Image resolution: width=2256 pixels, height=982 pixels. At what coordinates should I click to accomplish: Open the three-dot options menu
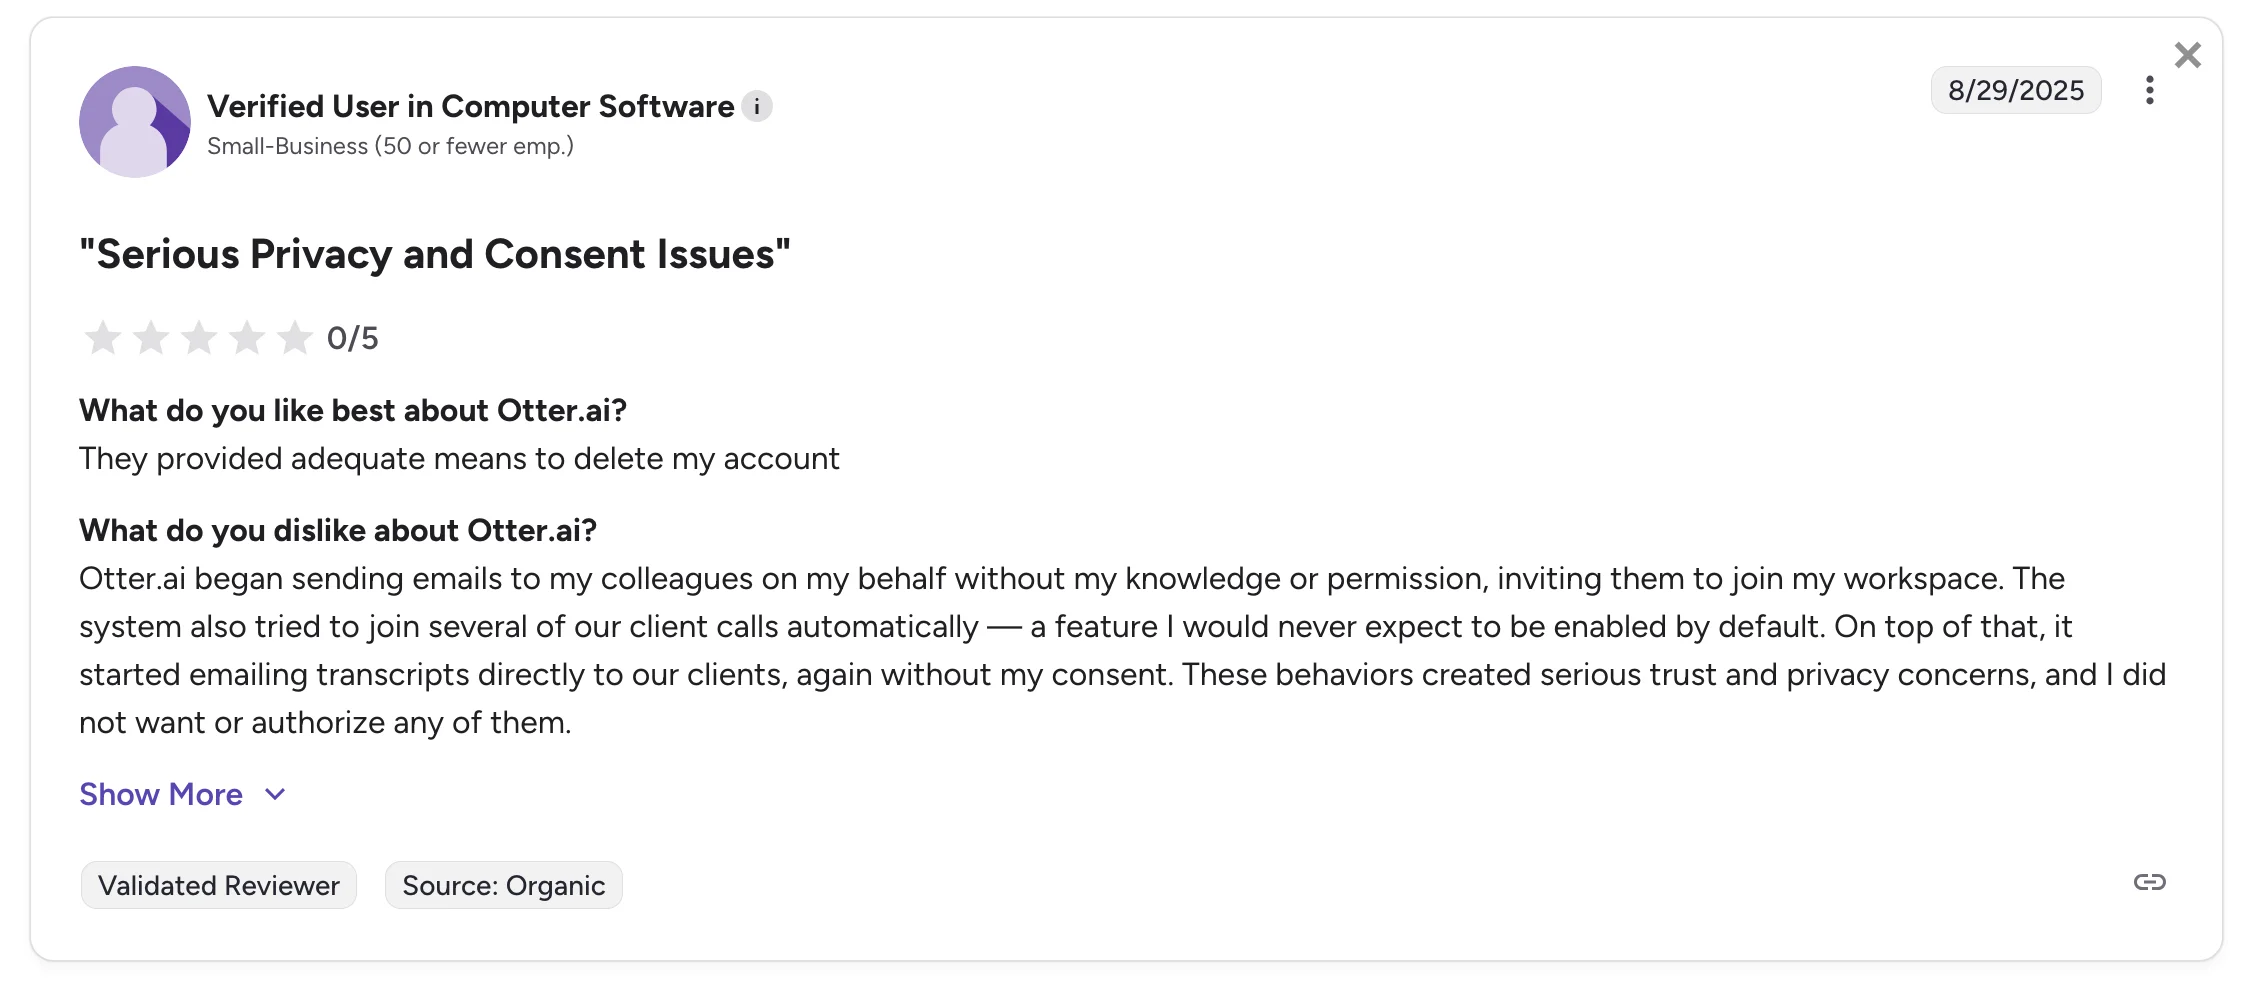click(x=2149, y=90)
